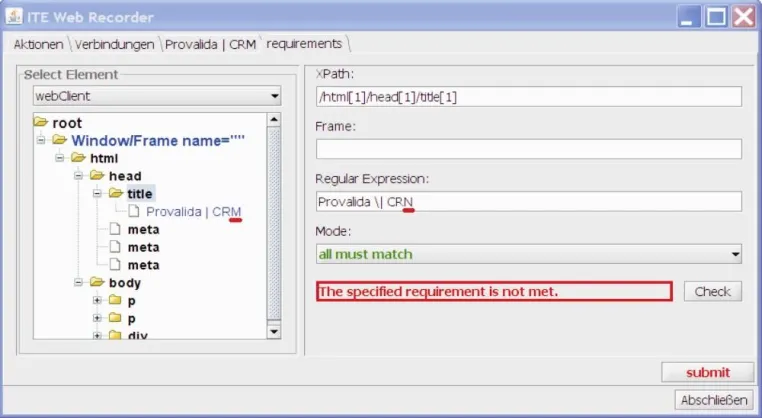Click the Provalida | CRM text node icon
This screenshot has width=762, height=418.
tap(134, 211)
